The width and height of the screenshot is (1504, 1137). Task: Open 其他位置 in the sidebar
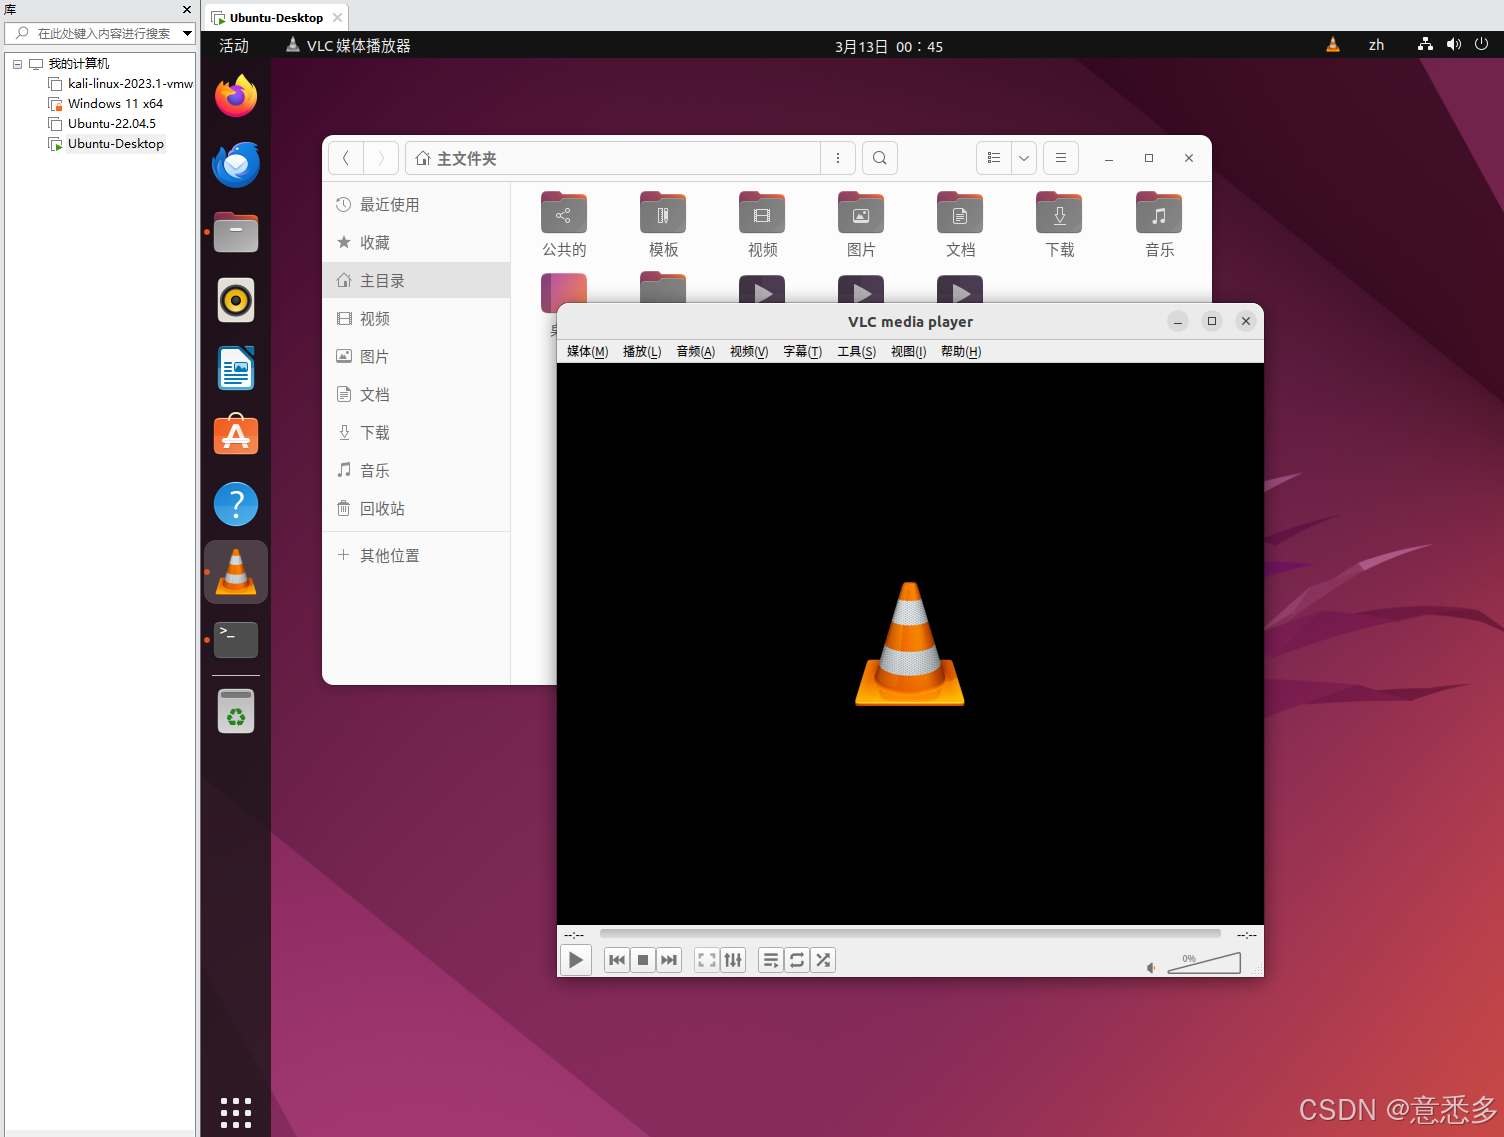tap(416, 556)
